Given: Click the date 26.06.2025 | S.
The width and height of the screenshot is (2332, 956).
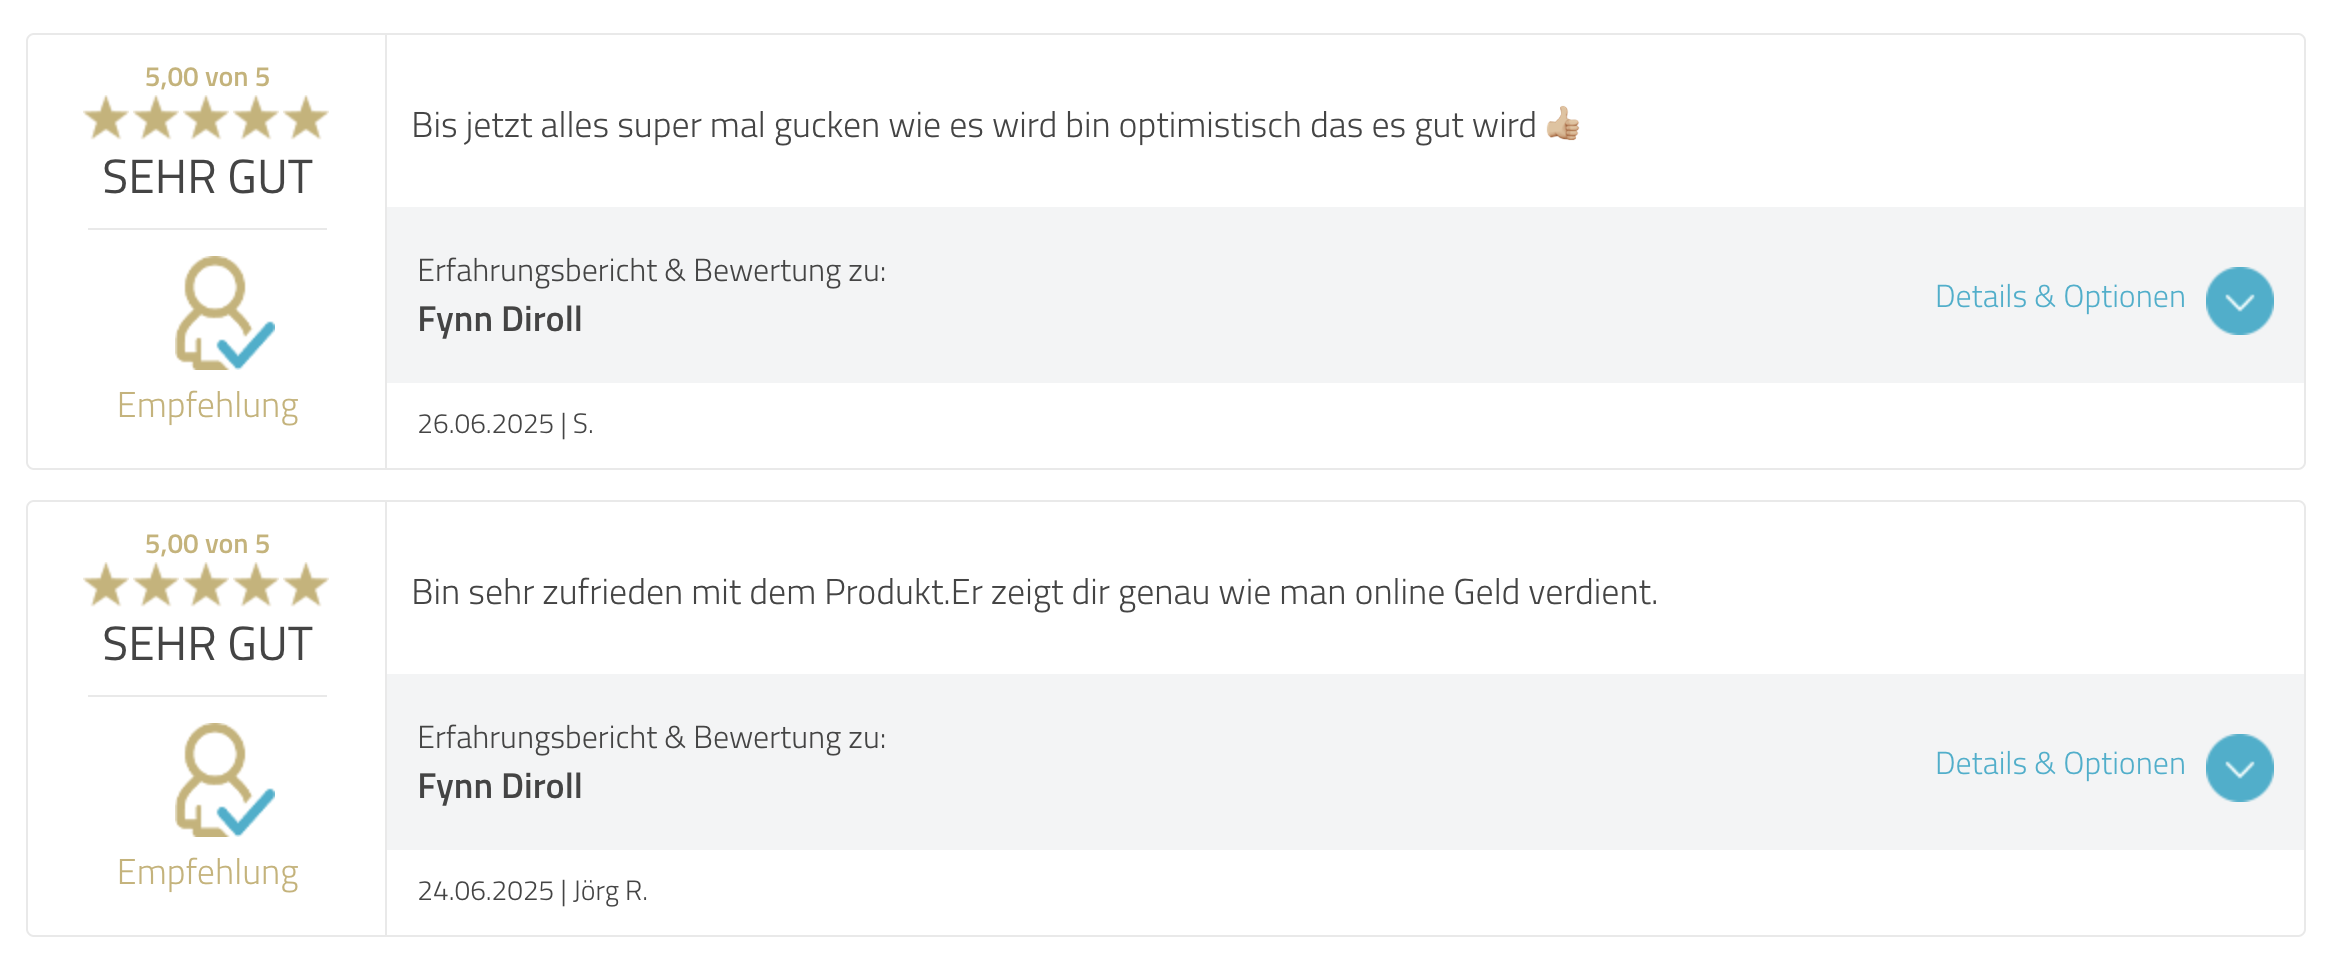Looking at the screenshot, I should (506, 424).
